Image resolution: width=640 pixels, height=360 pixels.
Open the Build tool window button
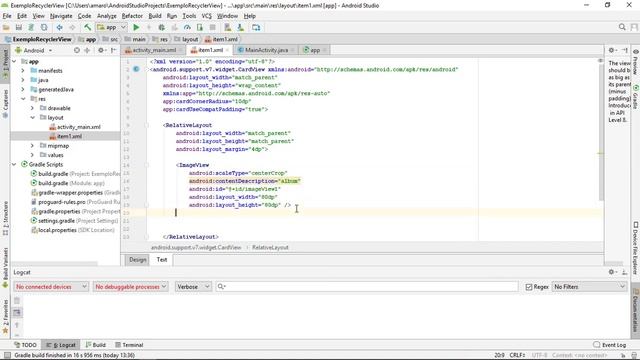(96, 345)
